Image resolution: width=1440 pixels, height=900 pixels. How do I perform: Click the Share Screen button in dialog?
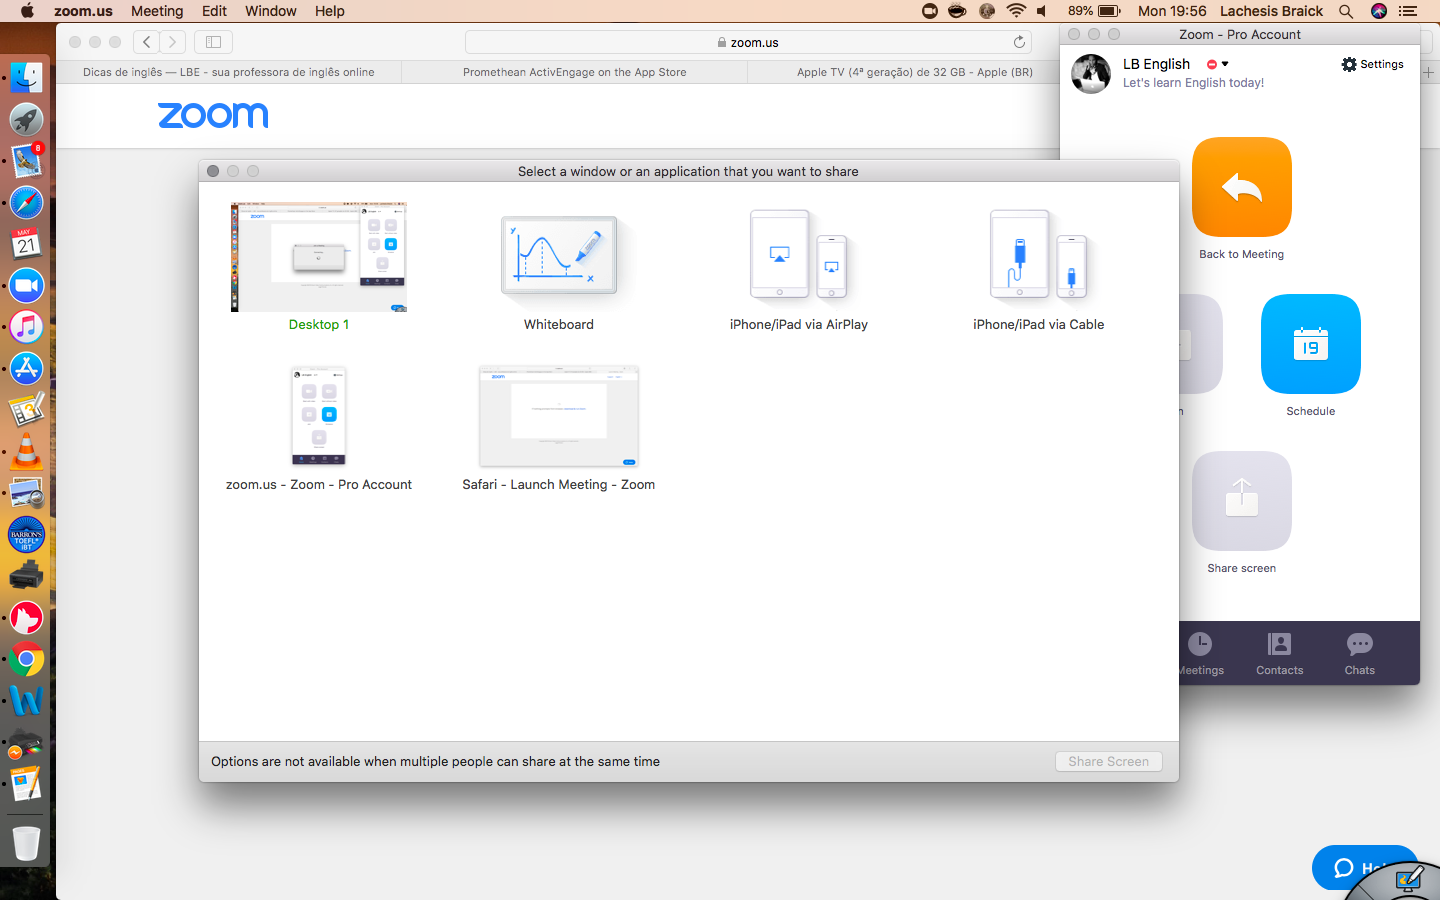pos(1108,761)
